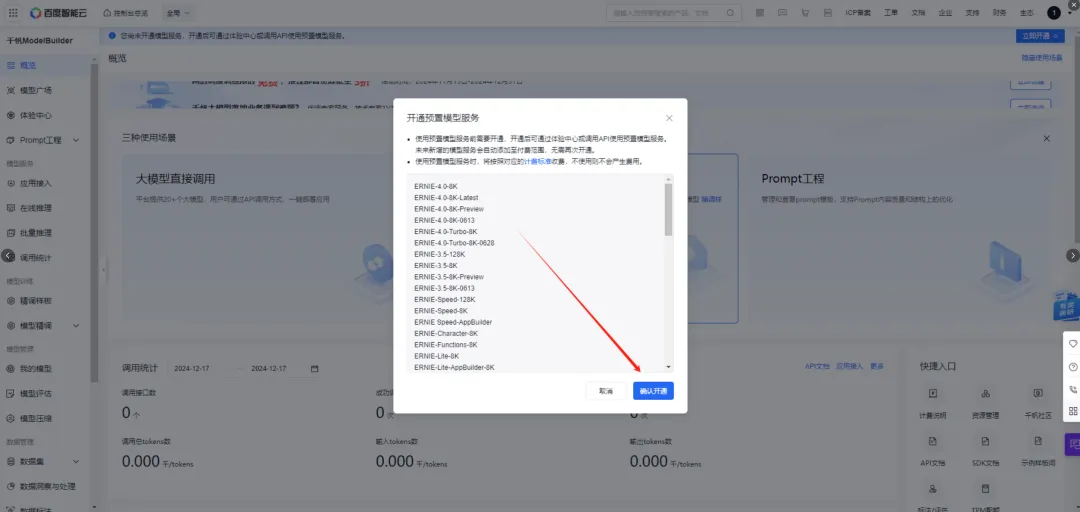This screenshot has width=1080, height=512.
Task: Close the 开通预置模型服务 dialog
Action: pos(669,118)
